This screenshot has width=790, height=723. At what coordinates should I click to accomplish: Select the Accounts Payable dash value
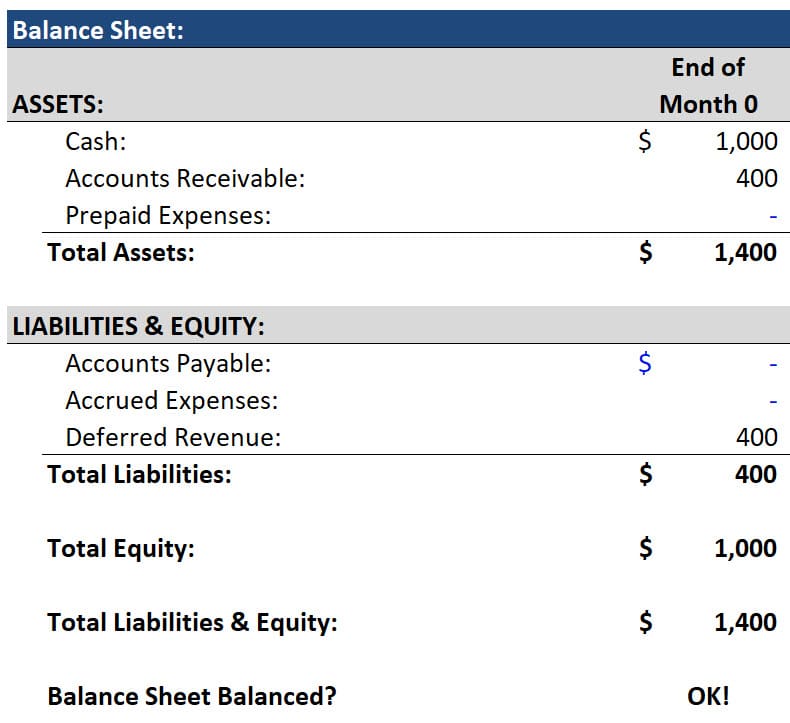pyautogui.click(x=773, y=365)
